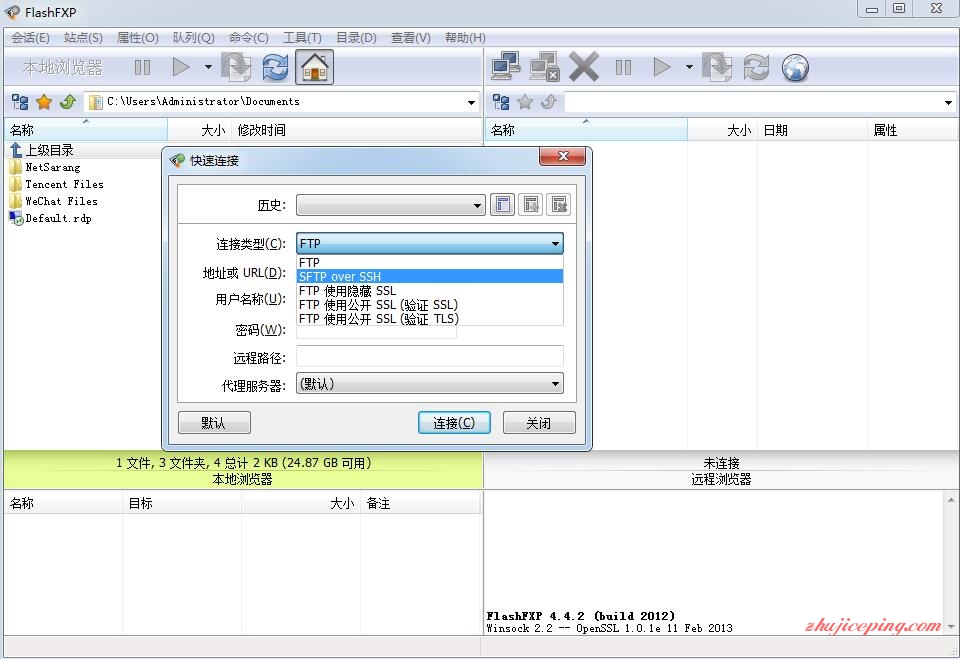Screen dimensions: 960x659
Task: Open the 站点(S) menu
Action: [83, 38]
